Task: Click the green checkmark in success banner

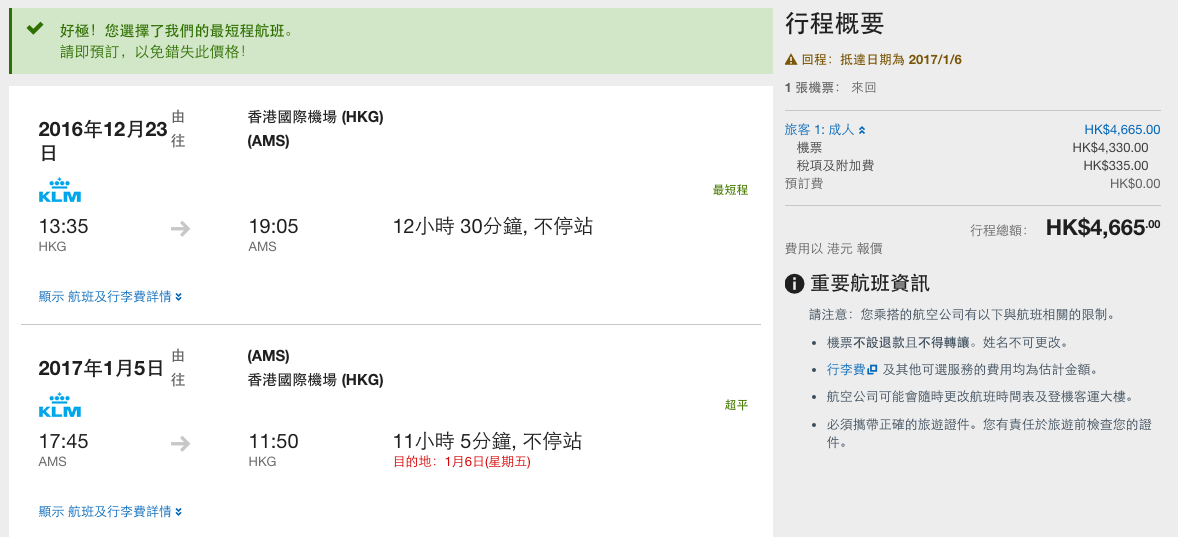Action: pyautogui.click(x=35, y=29)
